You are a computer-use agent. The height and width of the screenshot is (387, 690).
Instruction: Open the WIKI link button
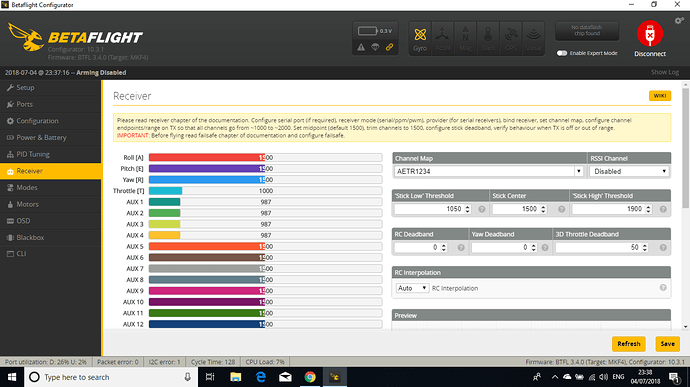click(660, 96)
